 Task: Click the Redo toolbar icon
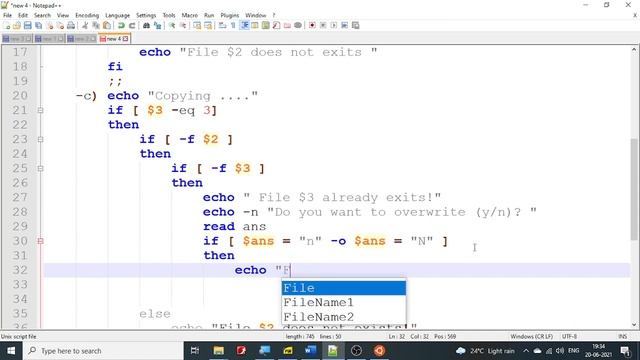coord(132,25)
